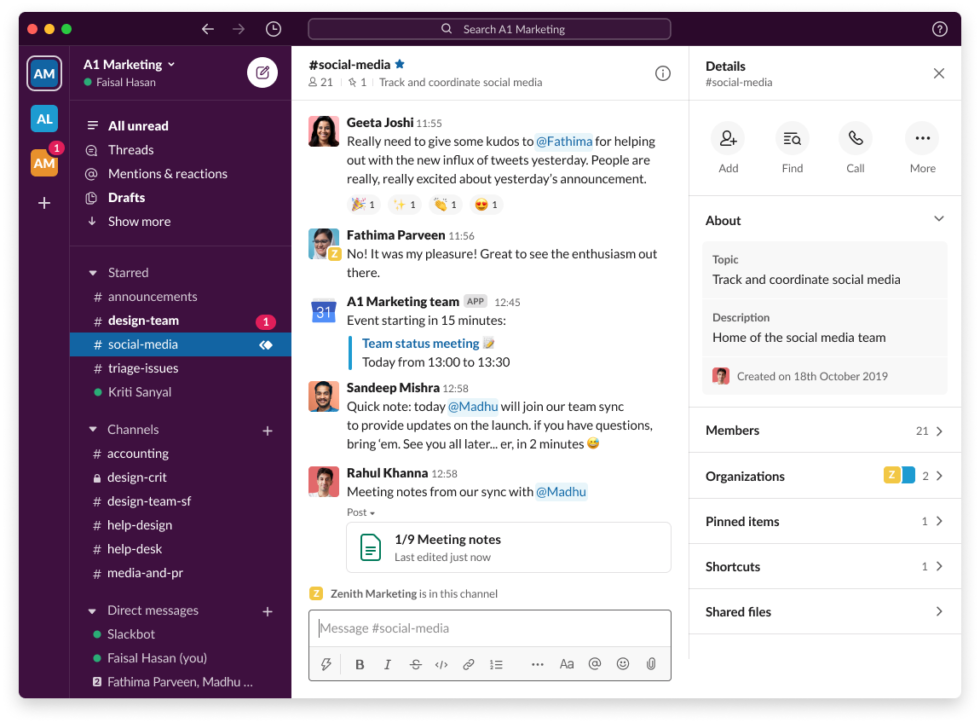Attach a file with the paperclip icon
This screenshot has height=723, width=980.
(650, 663)
